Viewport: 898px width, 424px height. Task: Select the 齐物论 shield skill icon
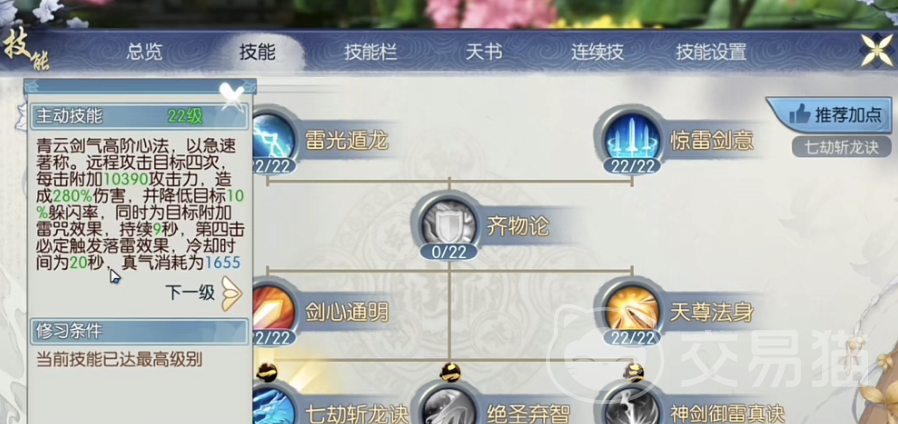coord(450,225)
